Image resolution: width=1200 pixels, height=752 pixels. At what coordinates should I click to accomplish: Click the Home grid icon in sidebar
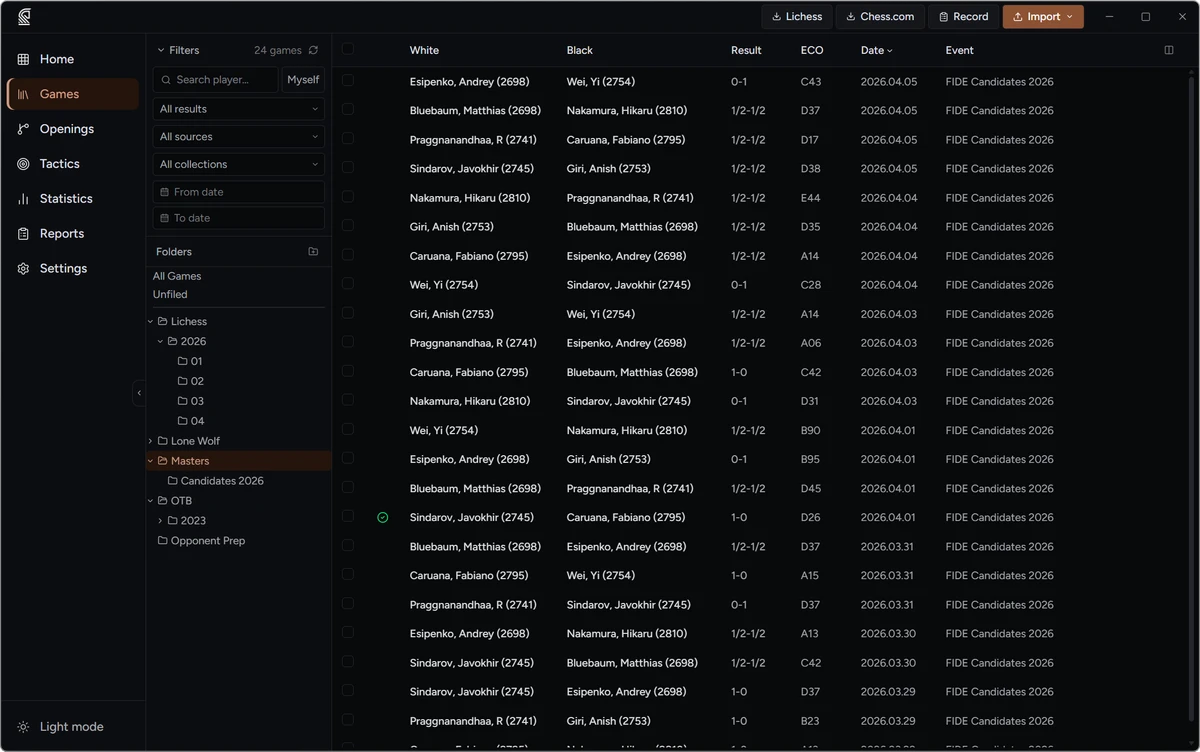23,59
